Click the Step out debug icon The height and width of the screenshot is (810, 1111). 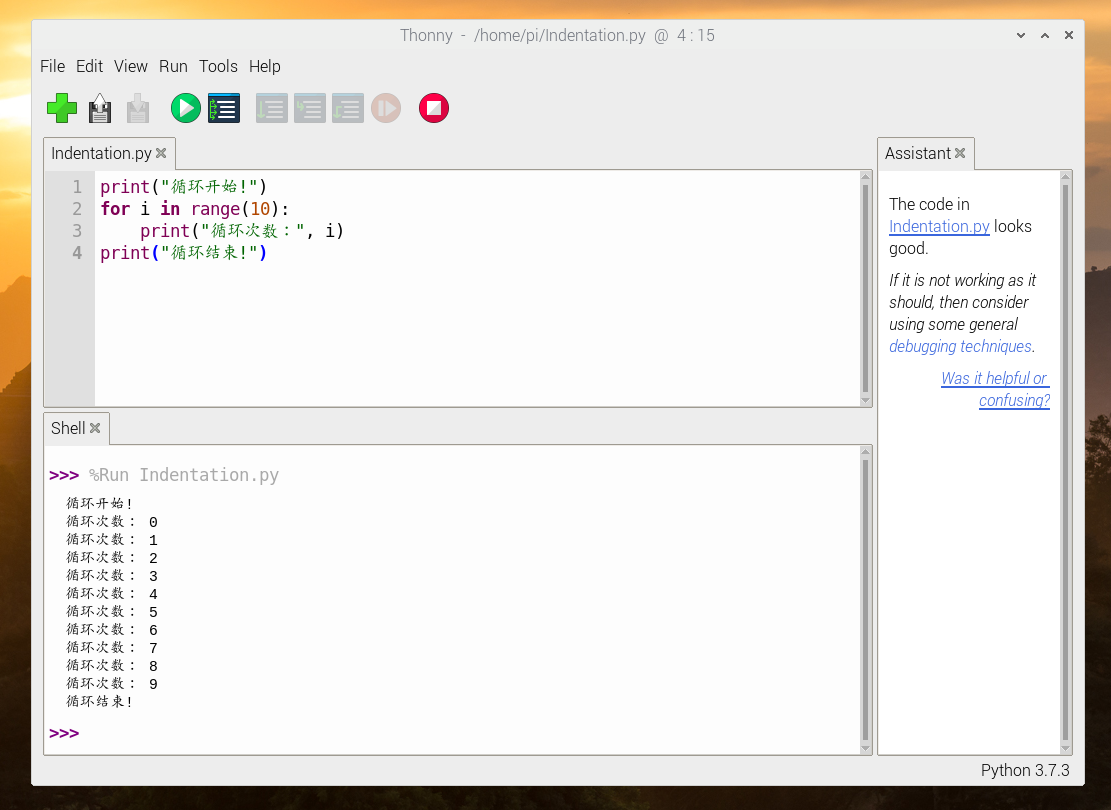348,108
